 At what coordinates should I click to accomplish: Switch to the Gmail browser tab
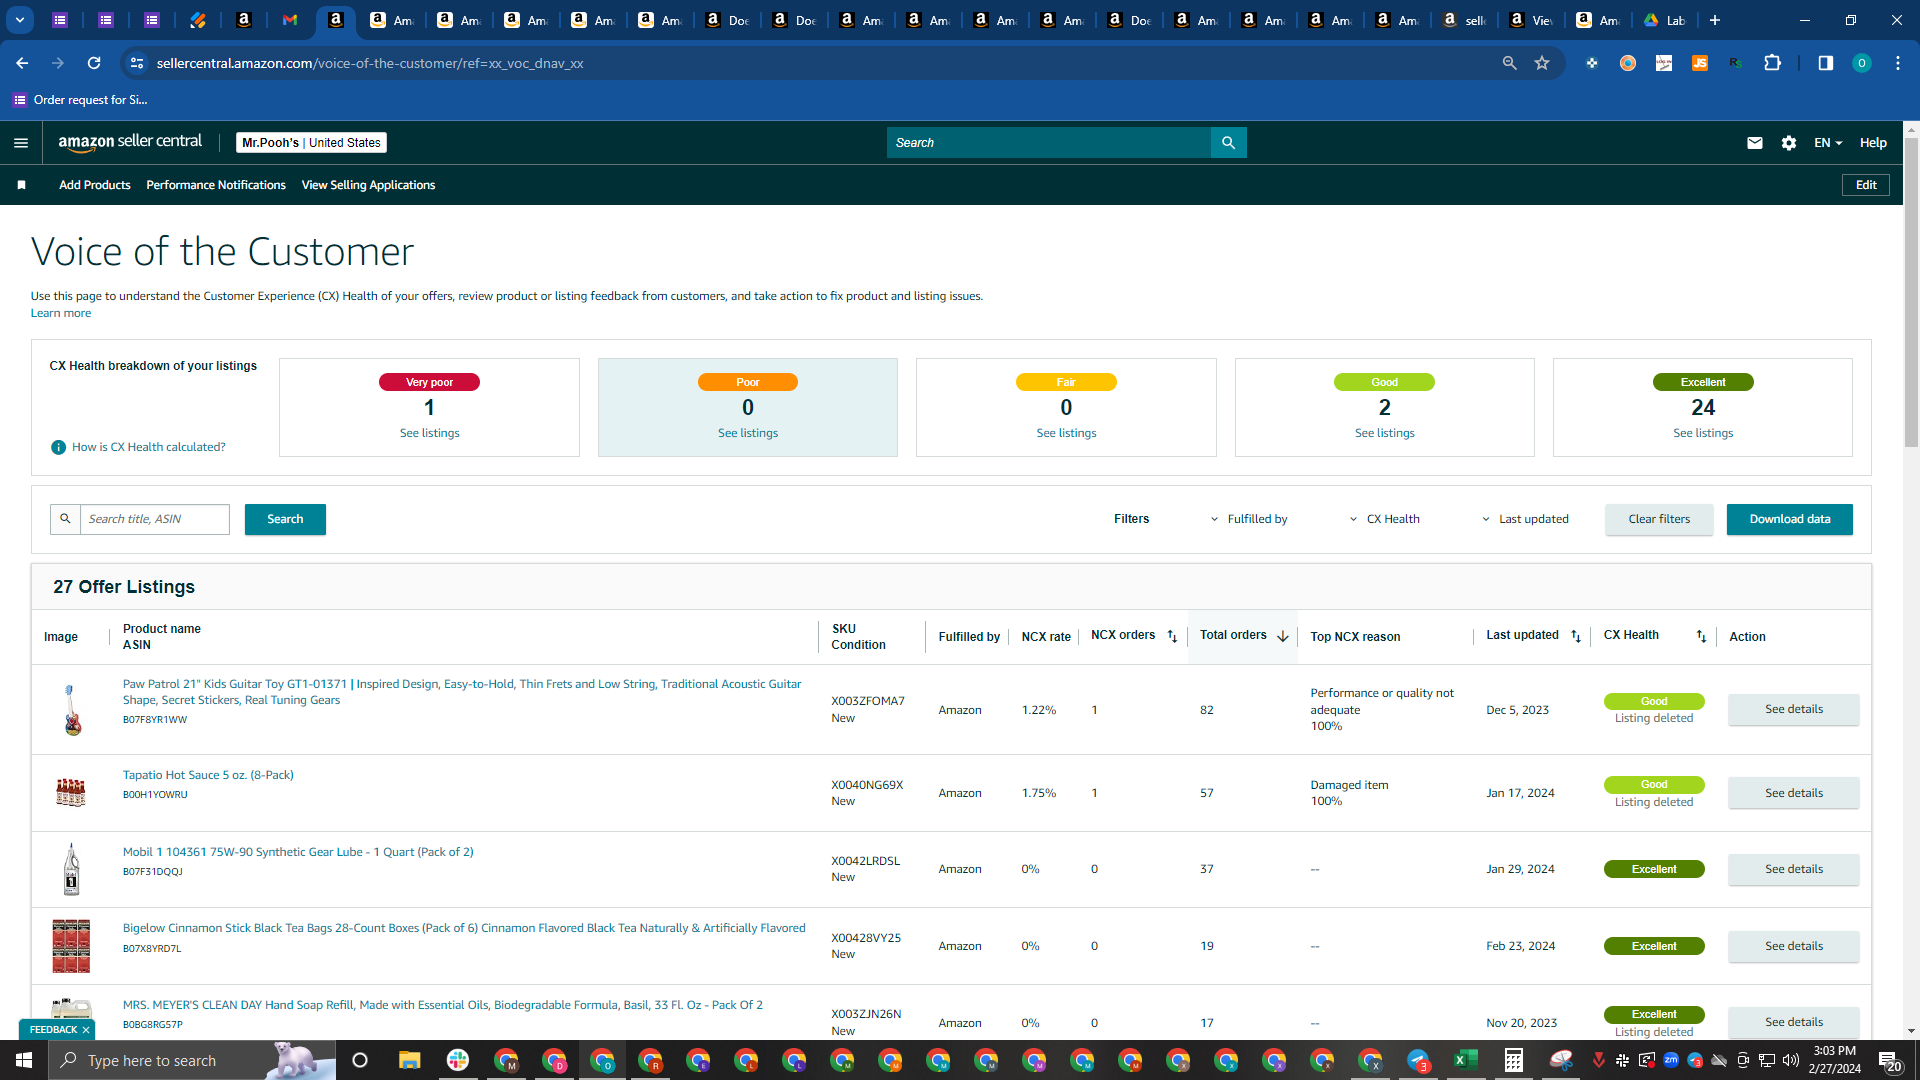click(x=290, y=20)
